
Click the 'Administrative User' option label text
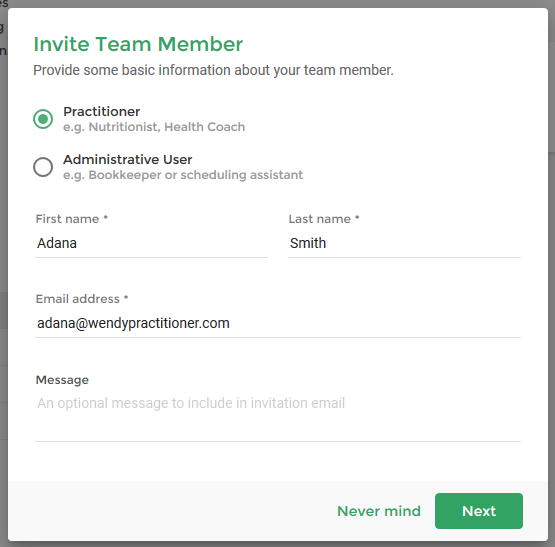[127, 159]
